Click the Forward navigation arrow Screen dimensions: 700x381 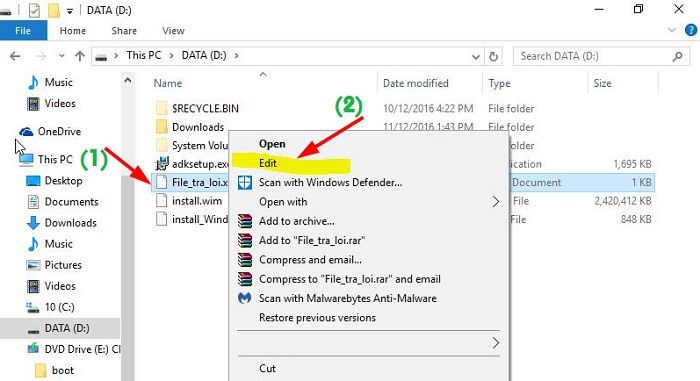(41, 56)
